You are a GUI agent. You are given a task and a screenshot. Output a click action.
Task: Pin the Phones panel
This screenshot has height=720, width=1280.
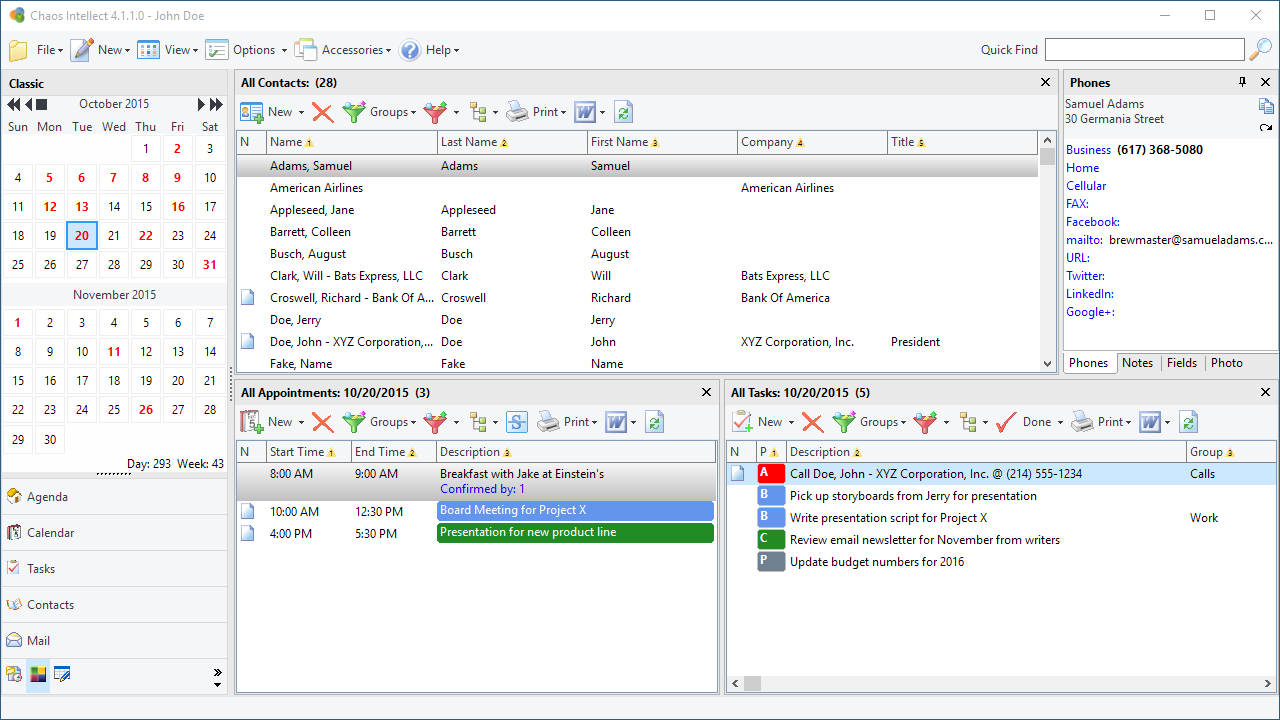(1243, 82)
